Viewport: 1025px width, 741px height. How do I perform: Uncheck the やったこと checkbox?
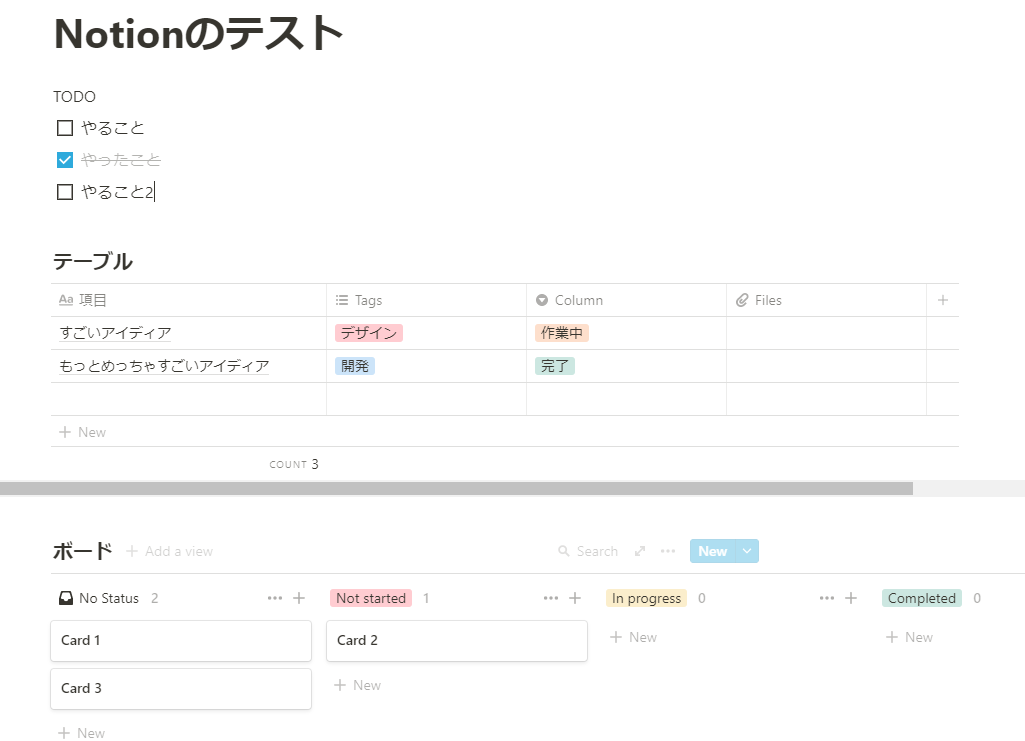(x=65, y=160)
